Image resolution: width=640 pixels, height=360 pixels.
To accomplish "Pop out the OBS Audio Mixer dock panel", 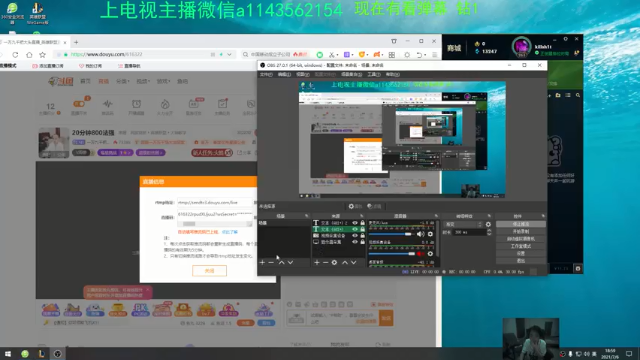I will (x=436, y=216).
